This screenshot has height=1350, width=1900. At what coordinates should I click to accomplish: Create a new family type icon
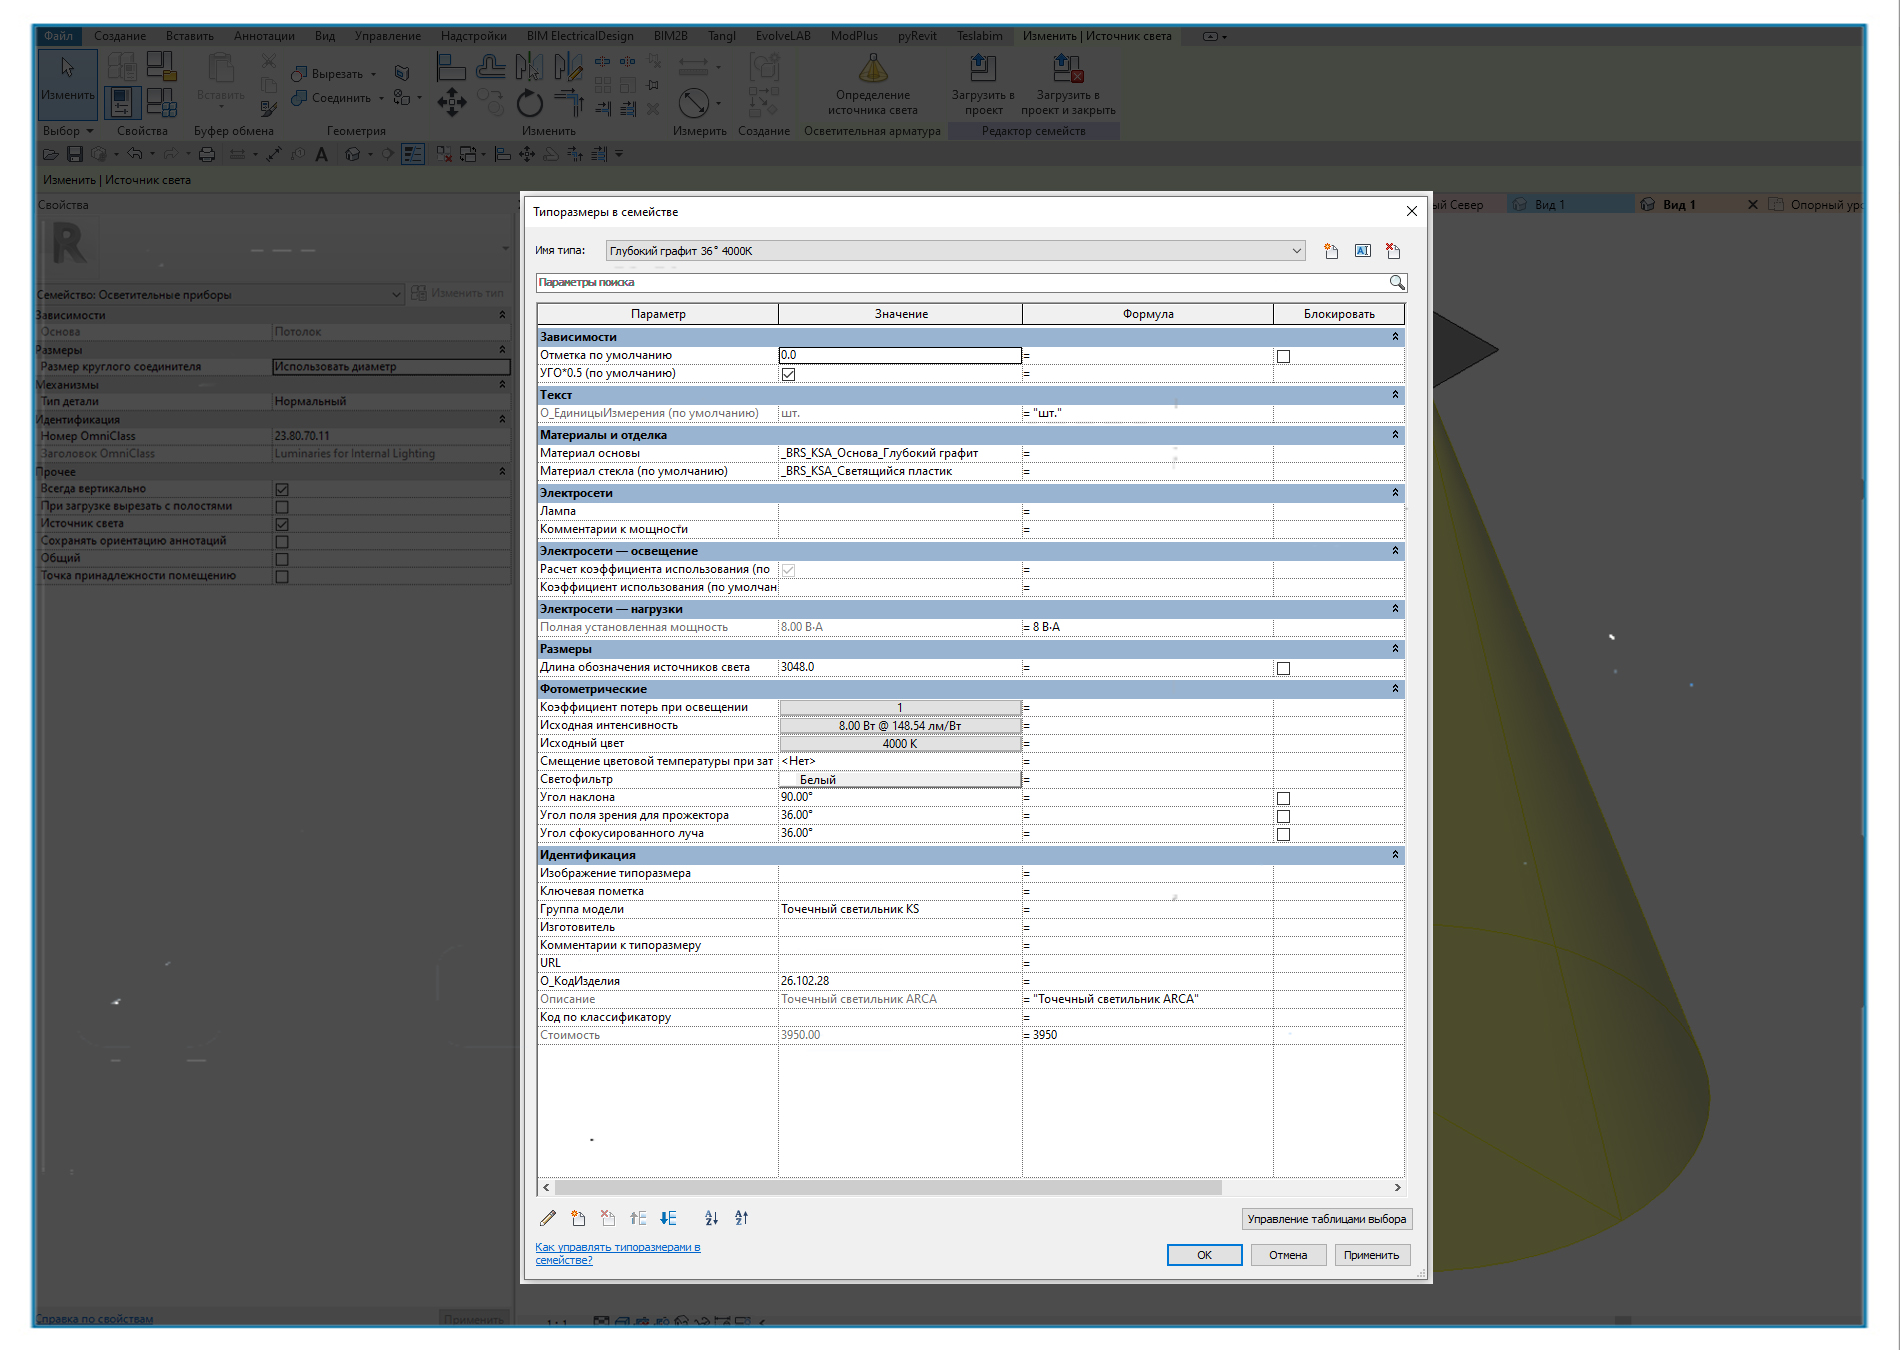pos(1331,251)
